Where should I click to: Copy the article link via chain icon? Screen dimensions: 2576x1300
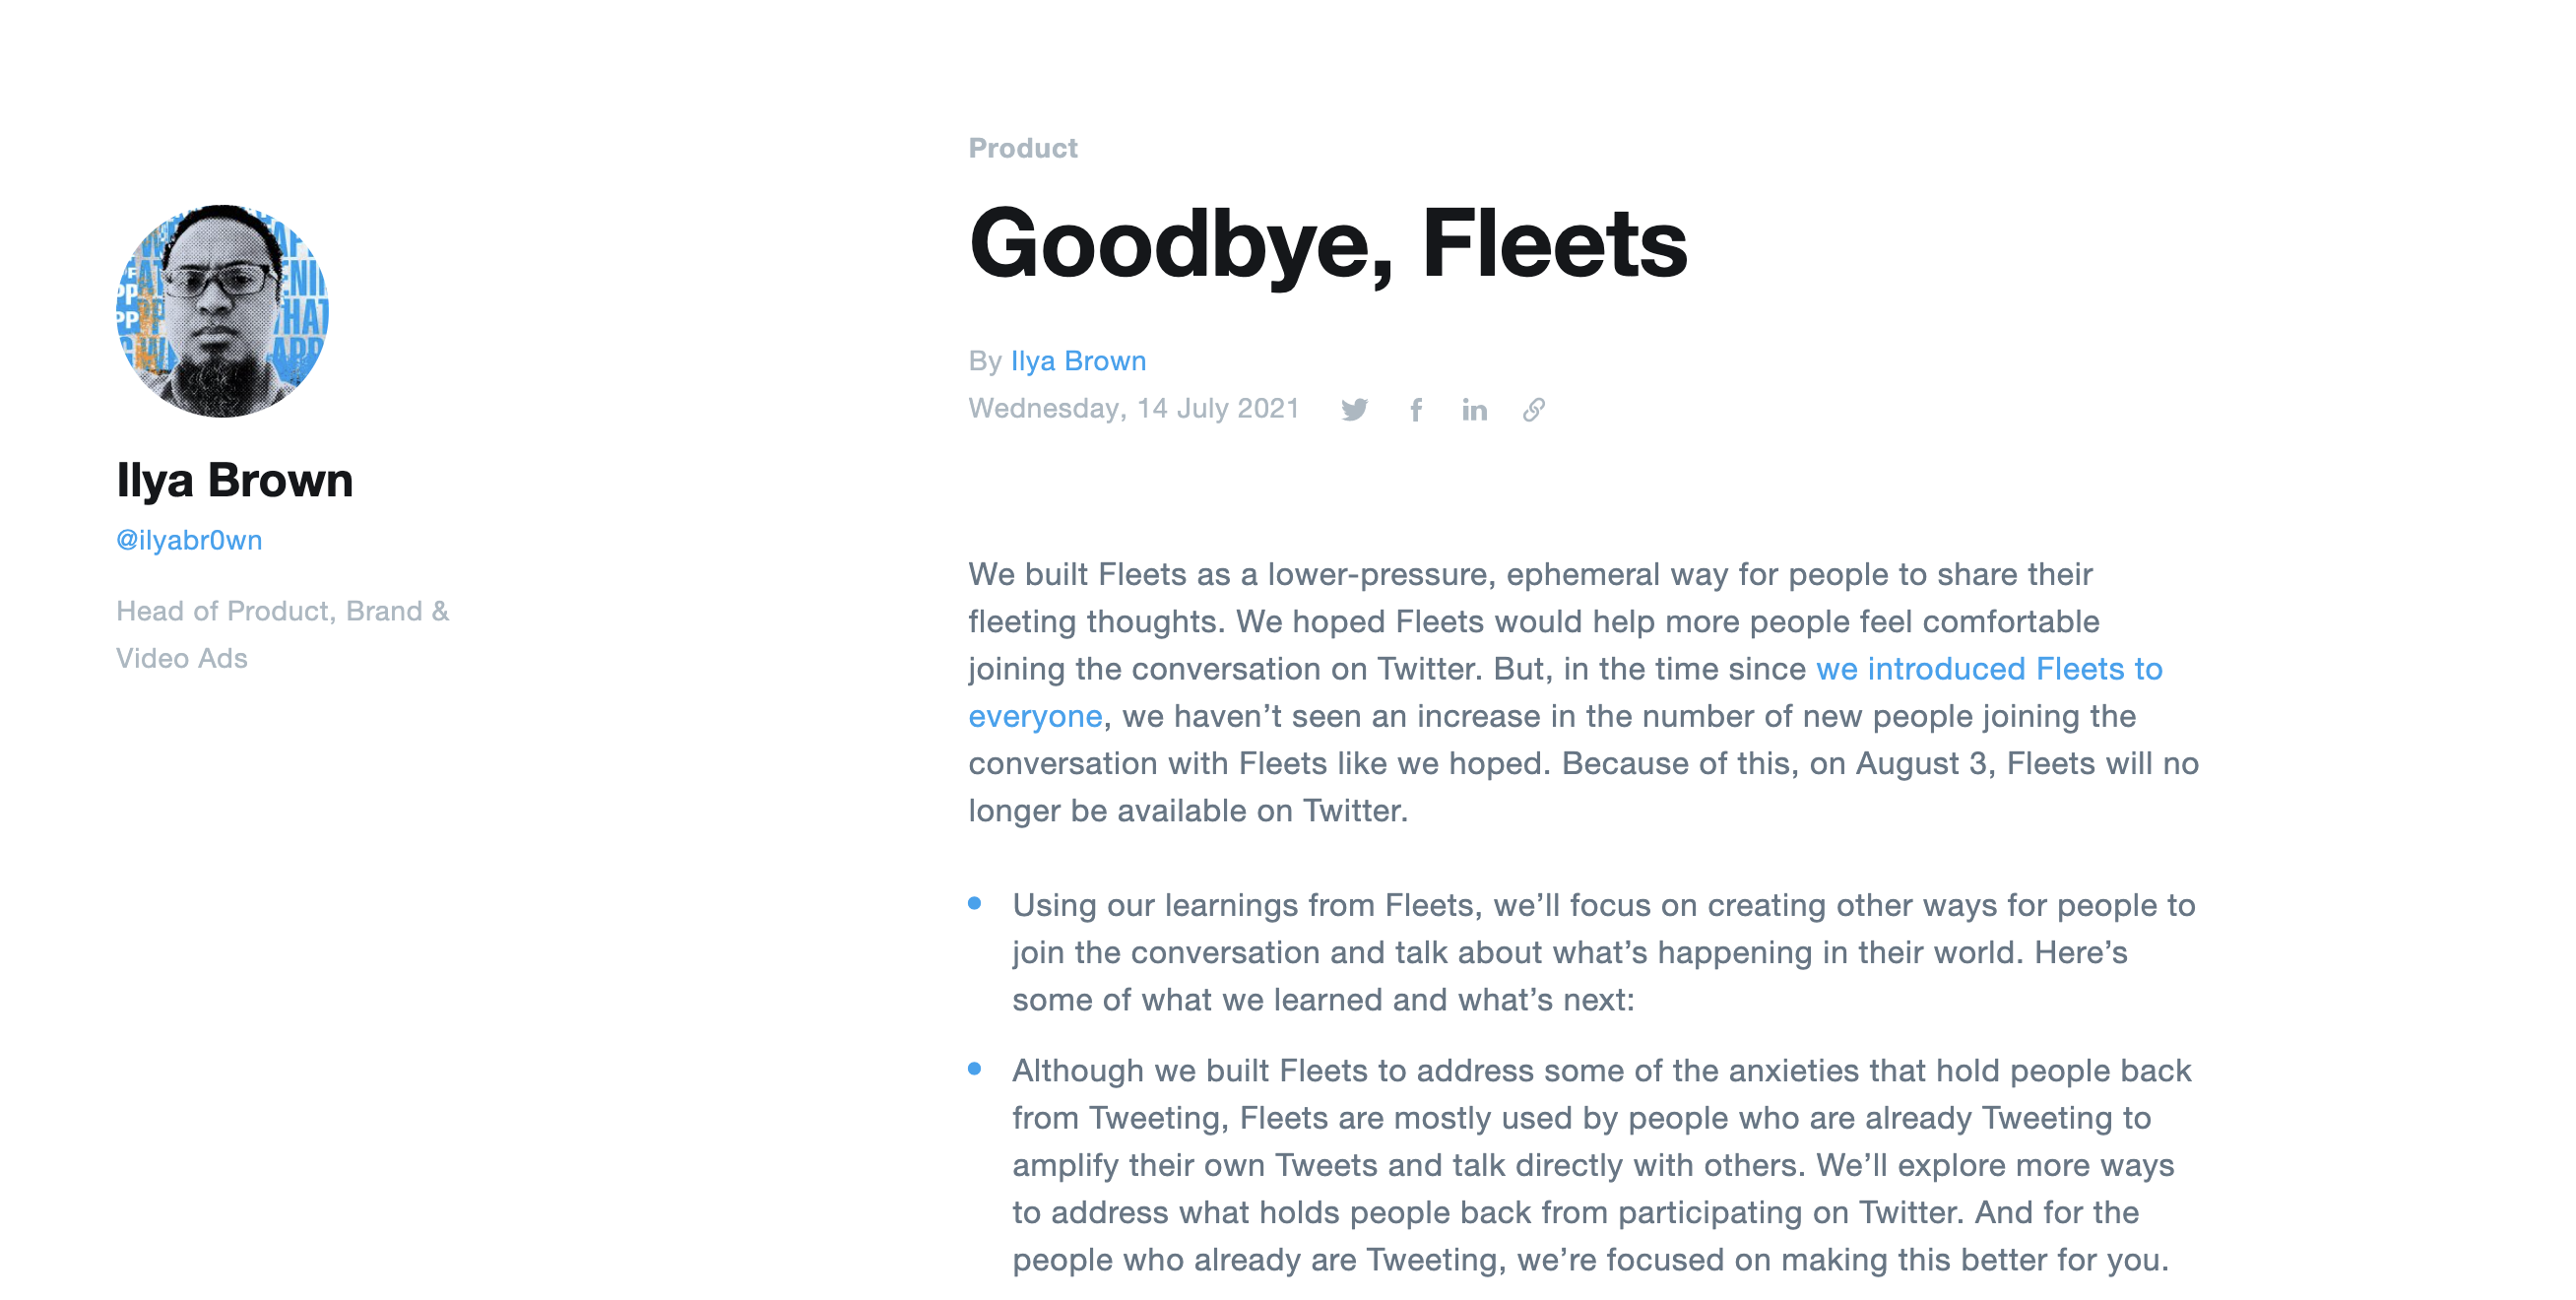(x=1534, y=410)
